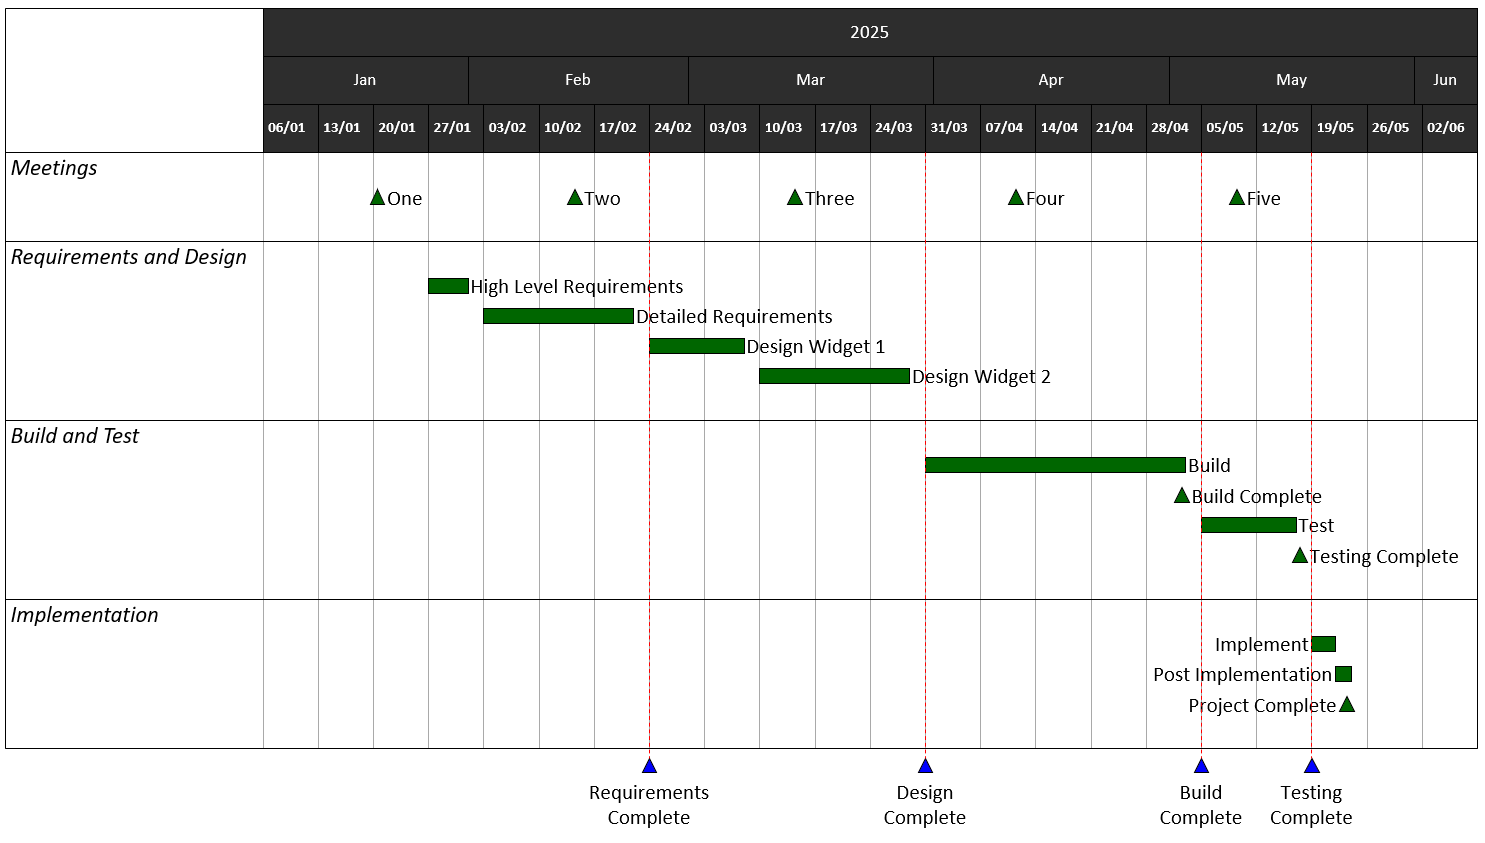
Task: Select the meeting One milestone marker
Action: [378, 197]
